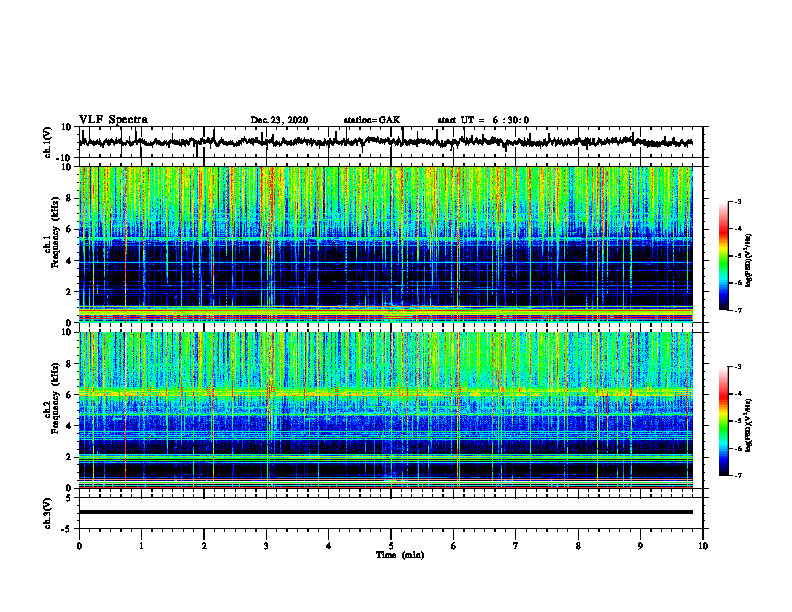Click the "VLF Spectra" plot title

coord(113,120)
